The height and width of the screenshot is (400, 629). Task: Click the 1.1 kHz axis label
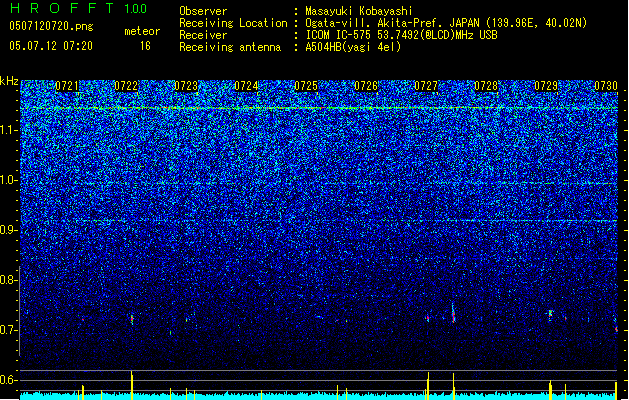point(9,130)
